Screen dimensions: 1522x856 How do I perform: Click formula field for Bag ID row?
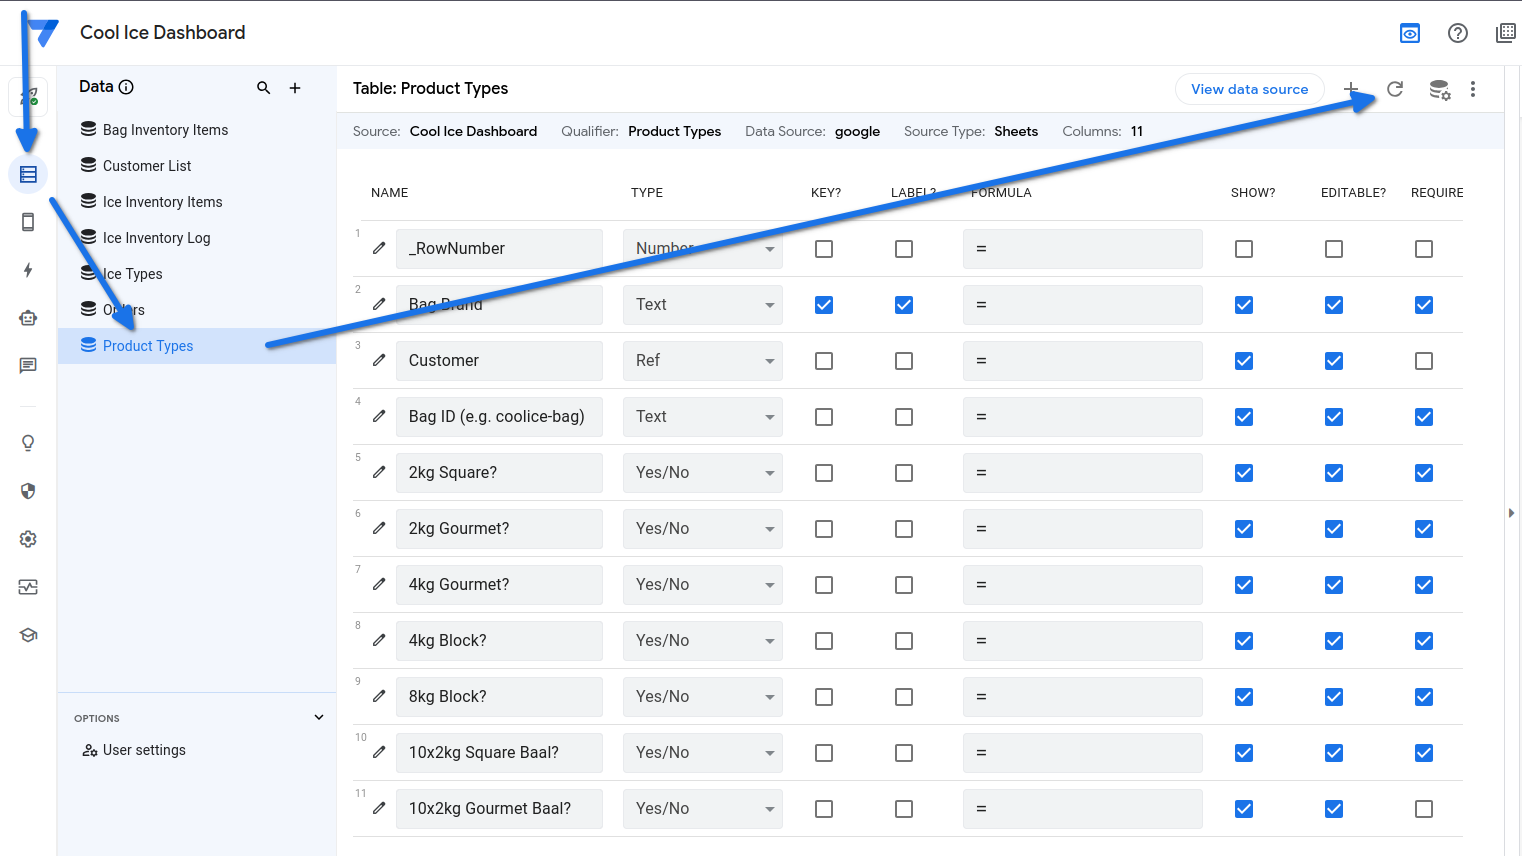pos(1082,417)
